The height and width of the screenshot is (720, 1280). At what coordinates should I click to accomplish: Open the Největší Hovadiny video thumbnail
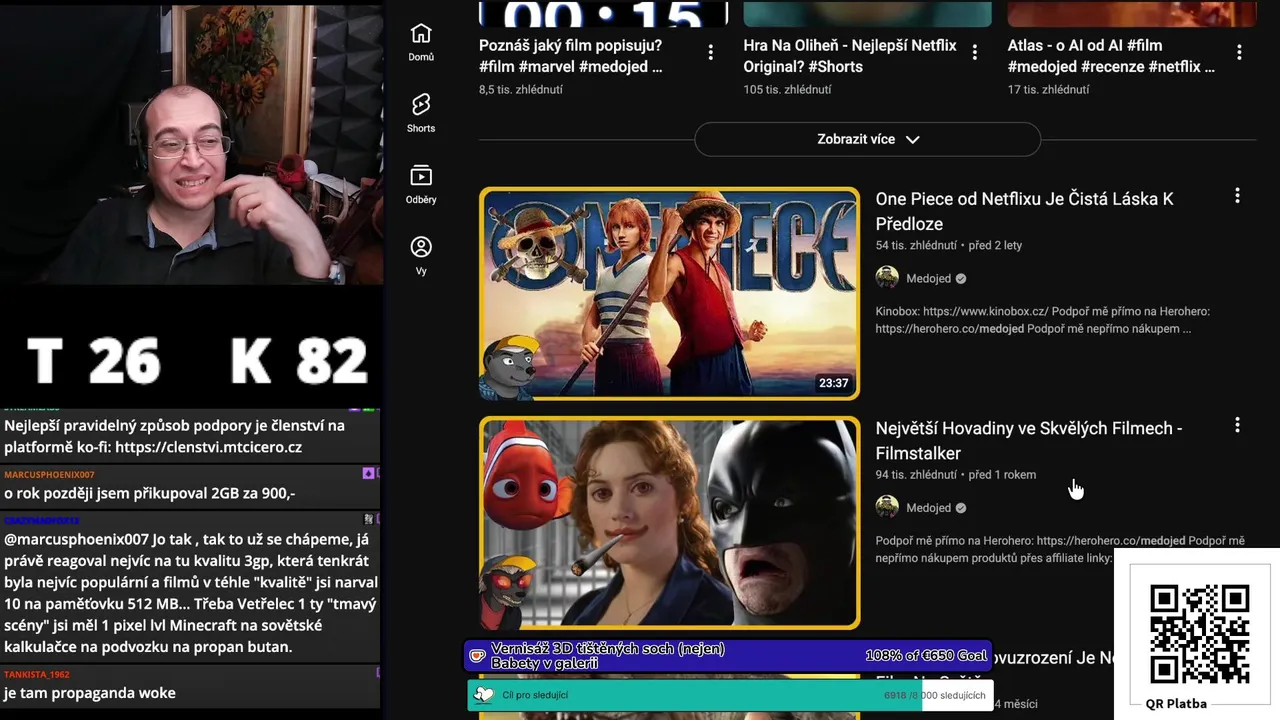[x=669, y=523]
